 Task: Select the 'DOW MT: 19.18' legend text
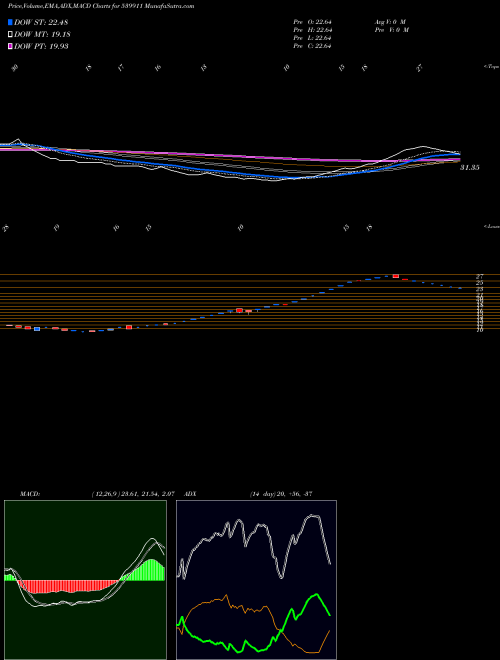coord(41,34)
